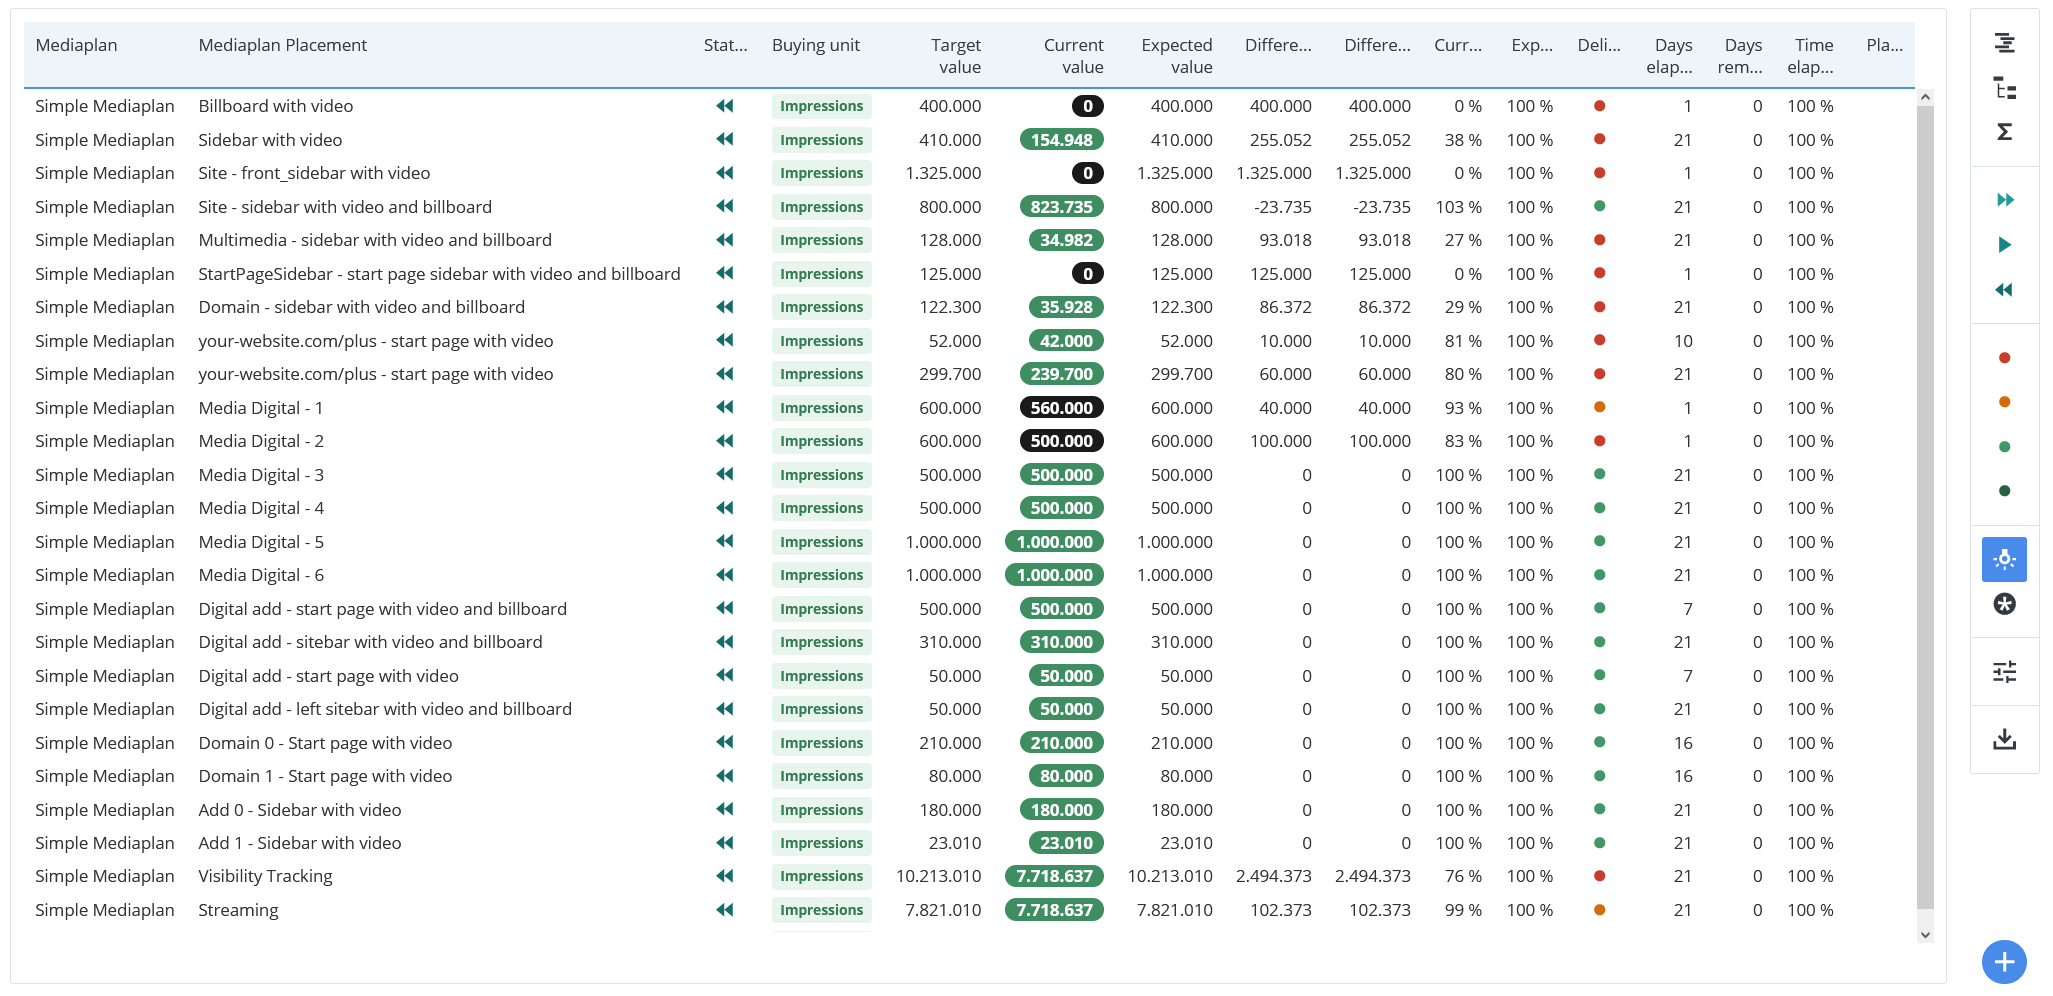Click the asterisk circle icon
Screen dimensions: 2053x996
2004,604
